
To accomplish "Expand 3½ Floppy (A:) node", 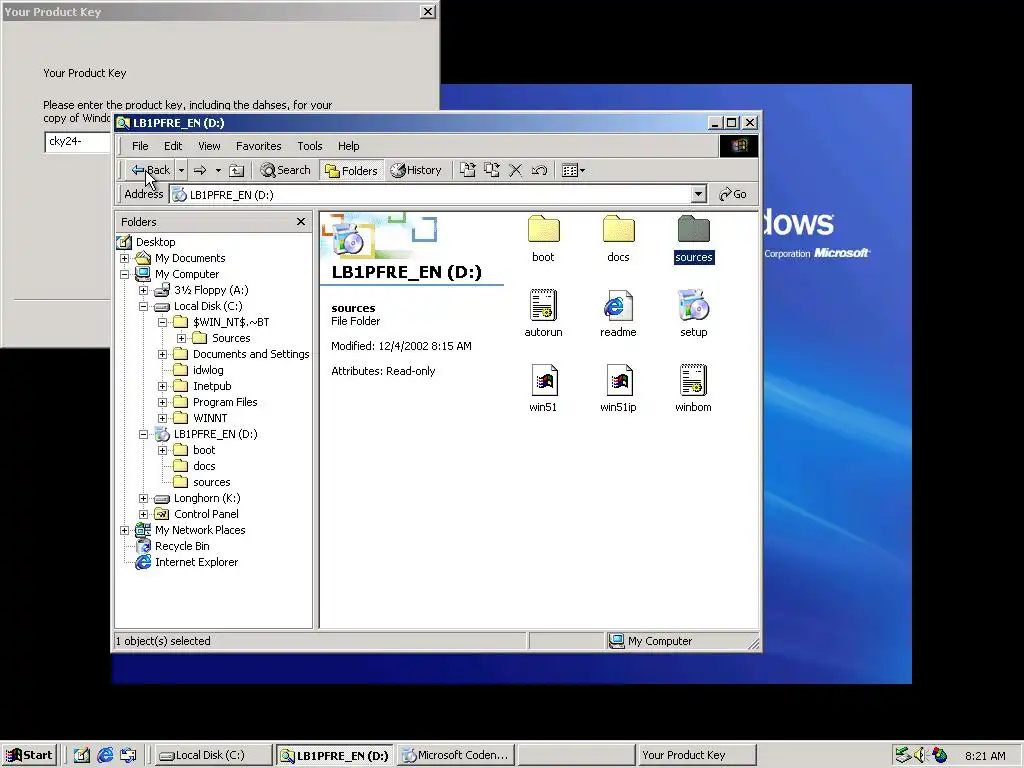I will [144, 291].
